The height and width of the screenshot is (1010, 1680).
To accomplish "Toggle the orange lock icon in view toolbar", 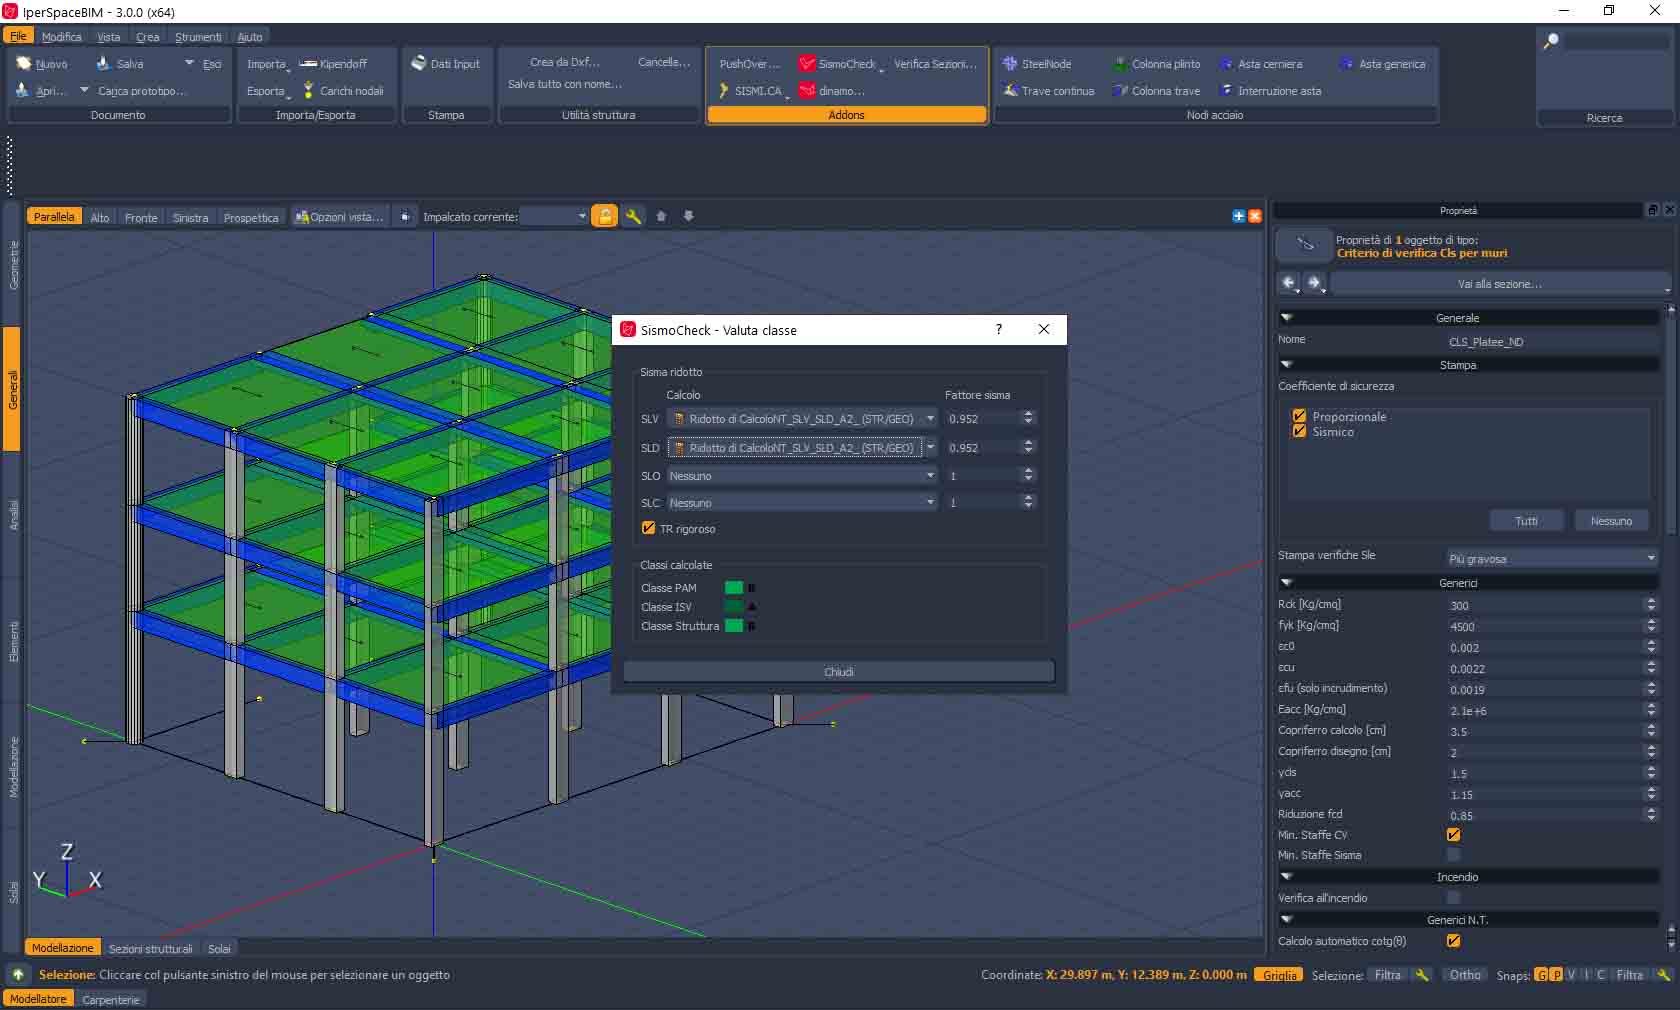I will point(605,216).
